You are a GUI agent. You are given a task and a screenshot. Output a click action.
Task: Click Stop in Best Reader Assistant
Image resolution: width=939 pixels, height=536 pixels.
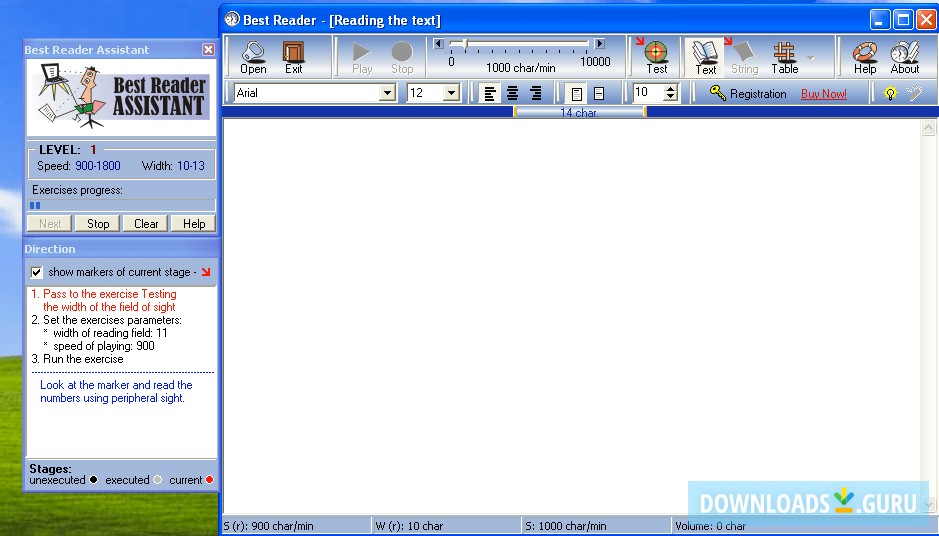(98, 223)
